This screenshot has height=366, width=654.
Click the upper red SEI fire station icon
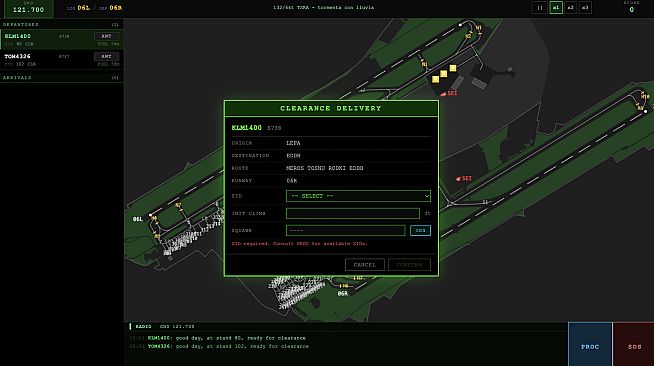tap(449, 94)
